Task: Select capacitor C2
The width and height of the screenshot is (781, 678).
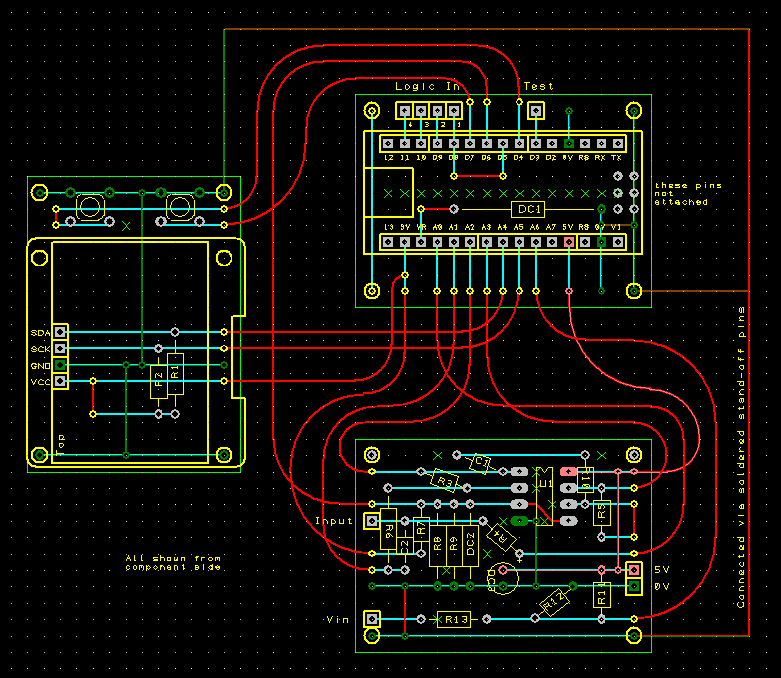Action: pos(404,545)
